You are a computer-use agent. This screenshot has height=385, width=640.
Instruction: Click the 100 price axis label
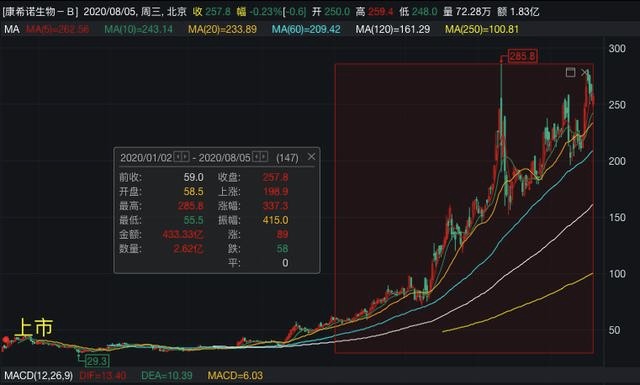[x=617, y=274]
